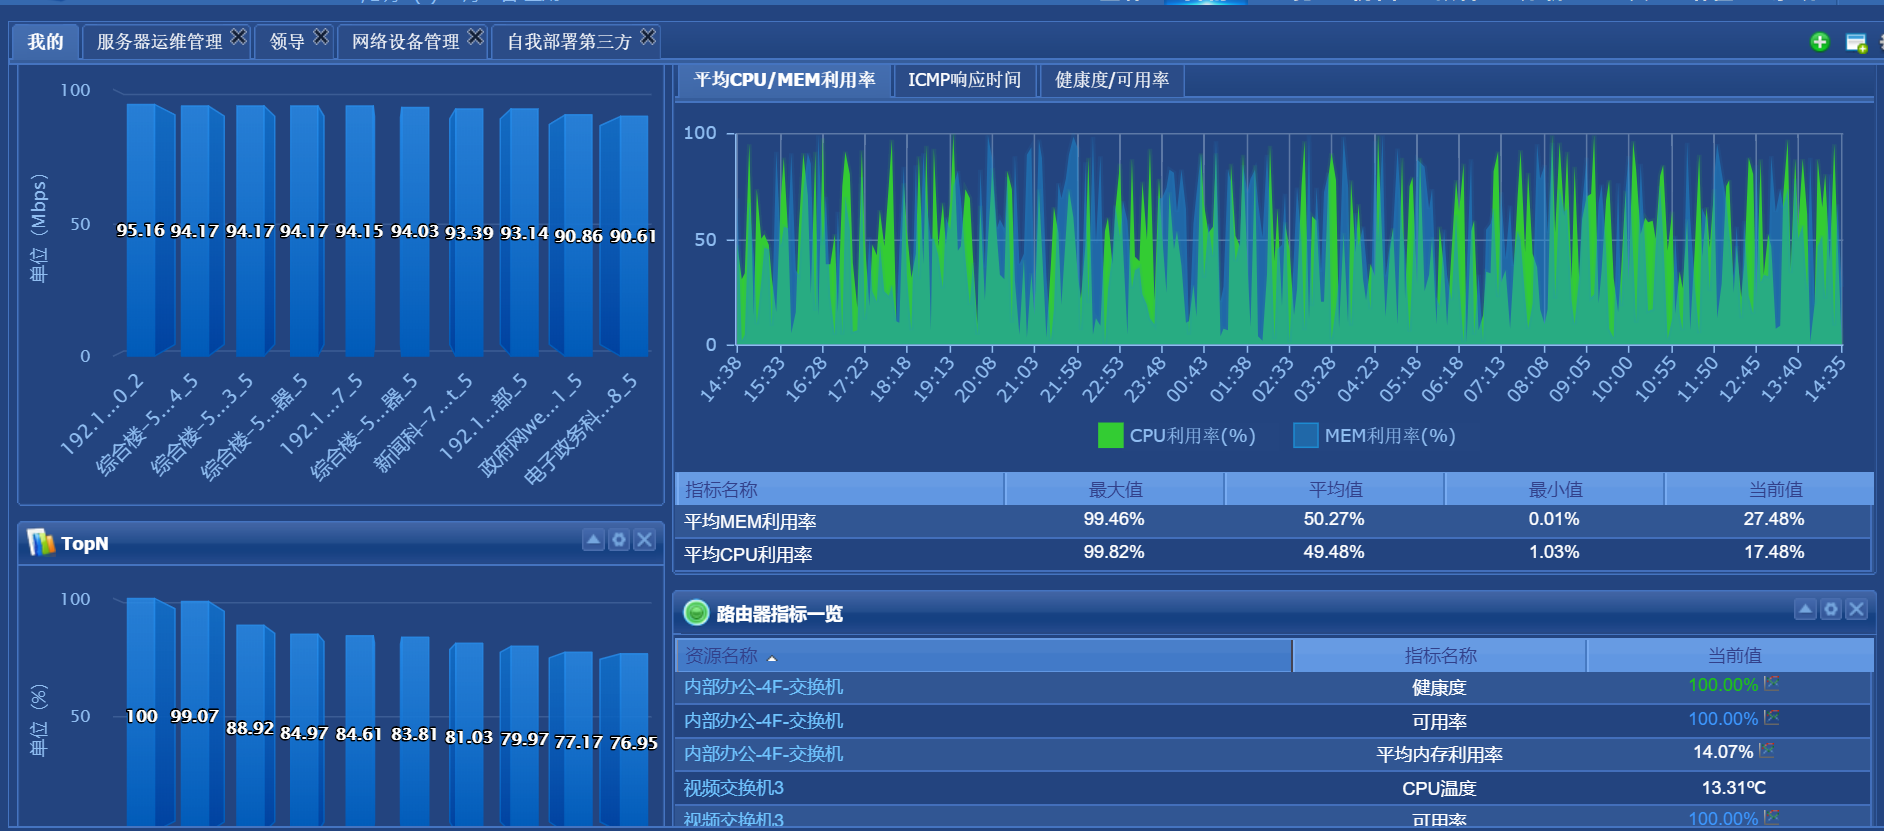Screen dimensions: 1884x831
Task: Click the add new window icon
Action: coord(1856,42)
